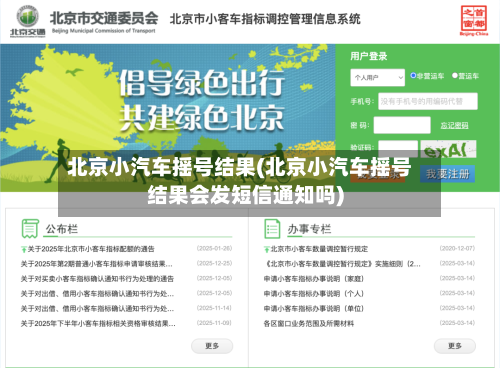Click the pinned arrow icon beside 北京市小客车数量调控暂行规定
This screenshot has height=368, width=500.
[x=266, y=249]
